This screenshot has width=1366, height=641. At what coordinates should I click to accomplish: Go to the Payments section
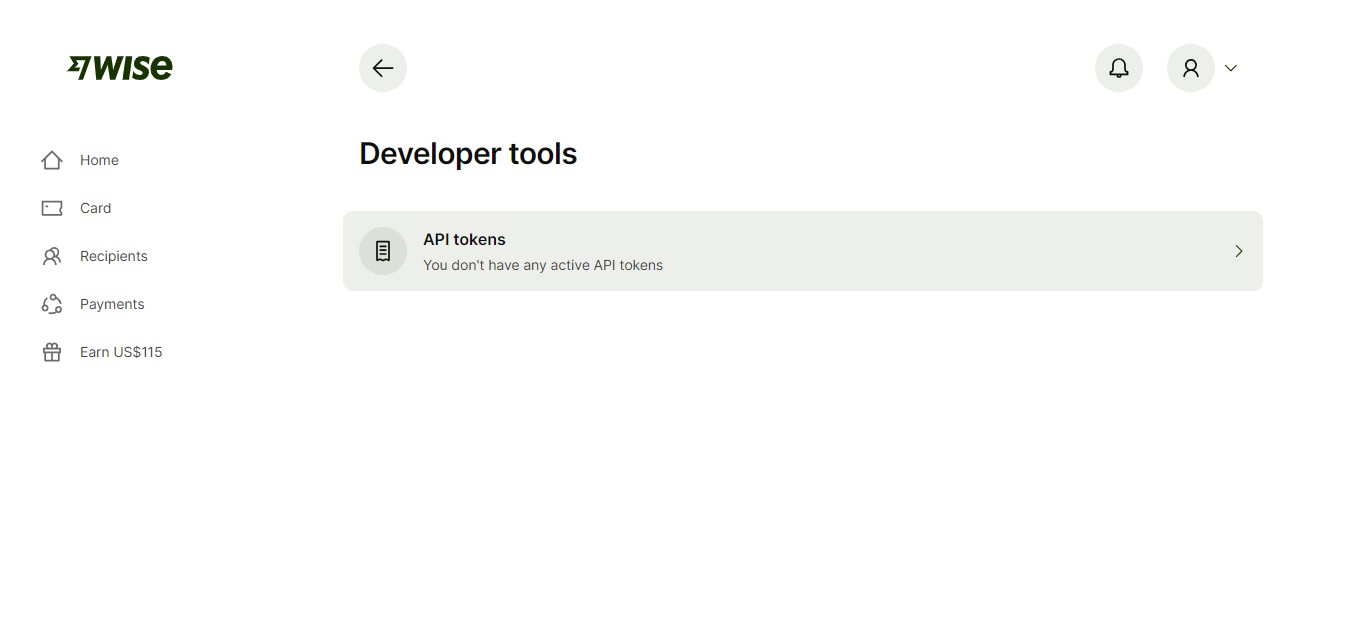pos(111,304)
